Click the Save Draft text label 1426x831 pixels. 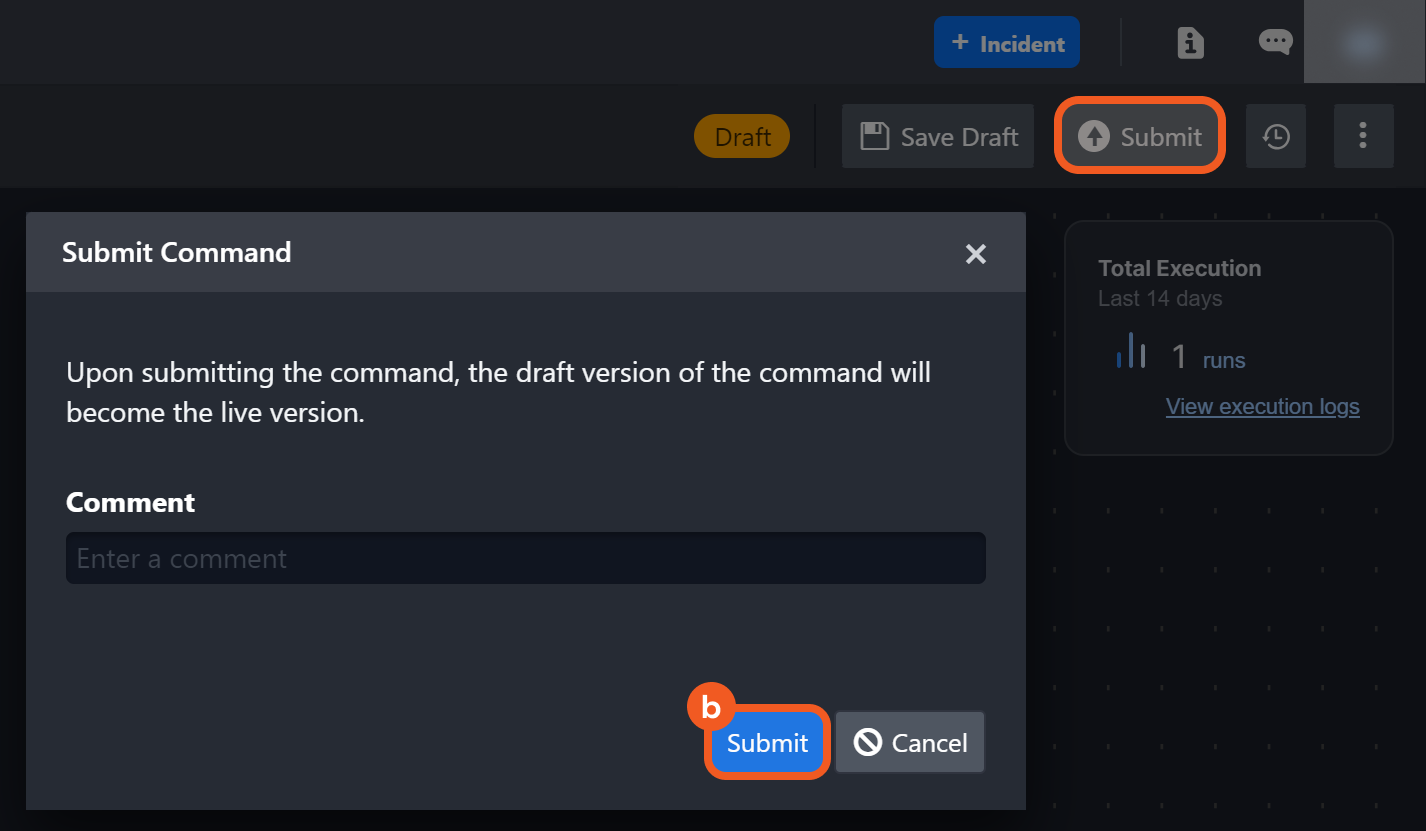959,137
